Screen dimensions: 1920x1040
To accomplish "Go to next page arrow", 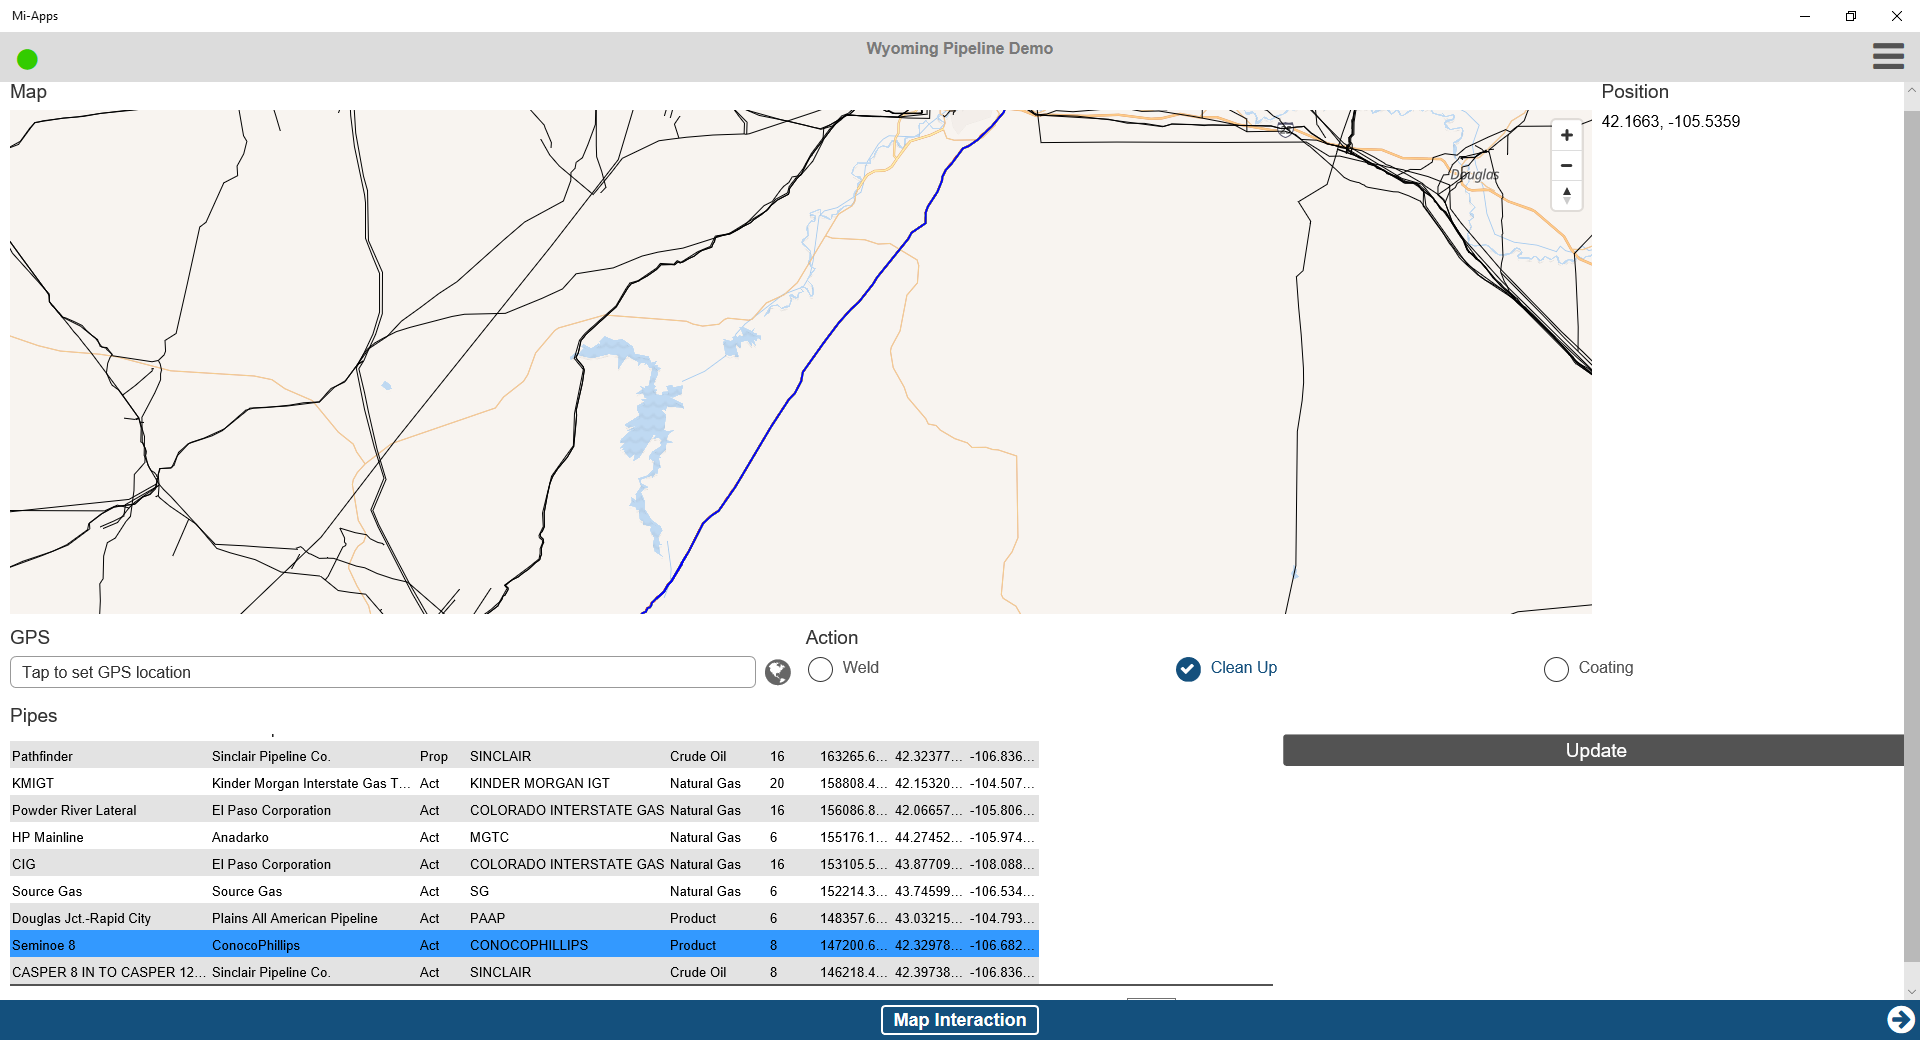I will click(1901, 1019).
